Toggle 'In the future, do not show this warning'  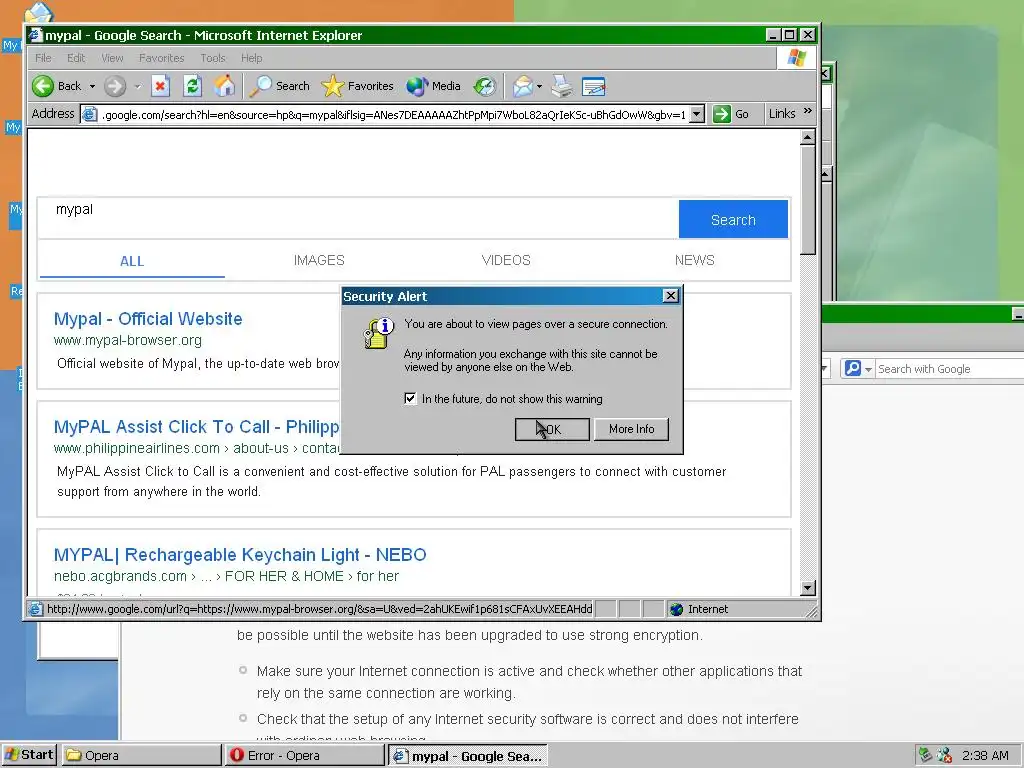(x=410, y=398)
